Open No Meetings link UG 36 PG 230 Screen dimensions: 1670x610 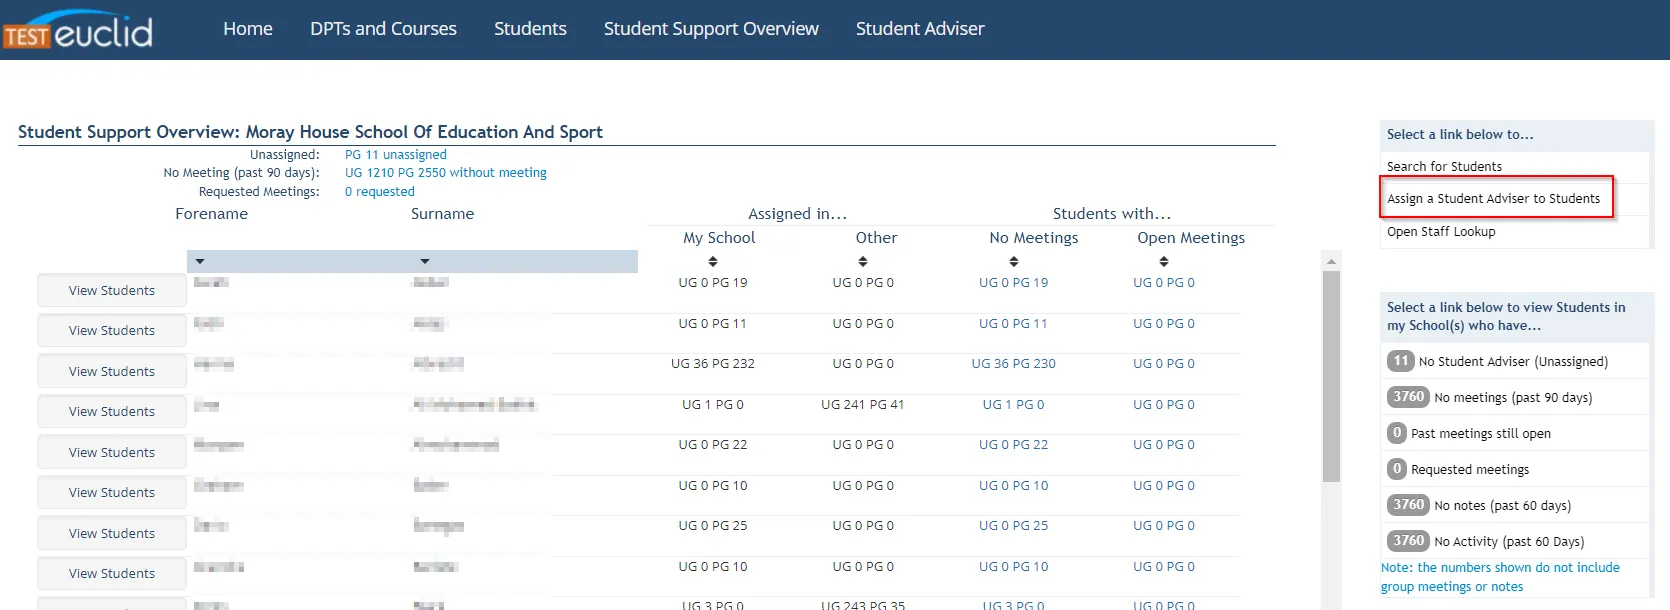tap(1014, 364)
